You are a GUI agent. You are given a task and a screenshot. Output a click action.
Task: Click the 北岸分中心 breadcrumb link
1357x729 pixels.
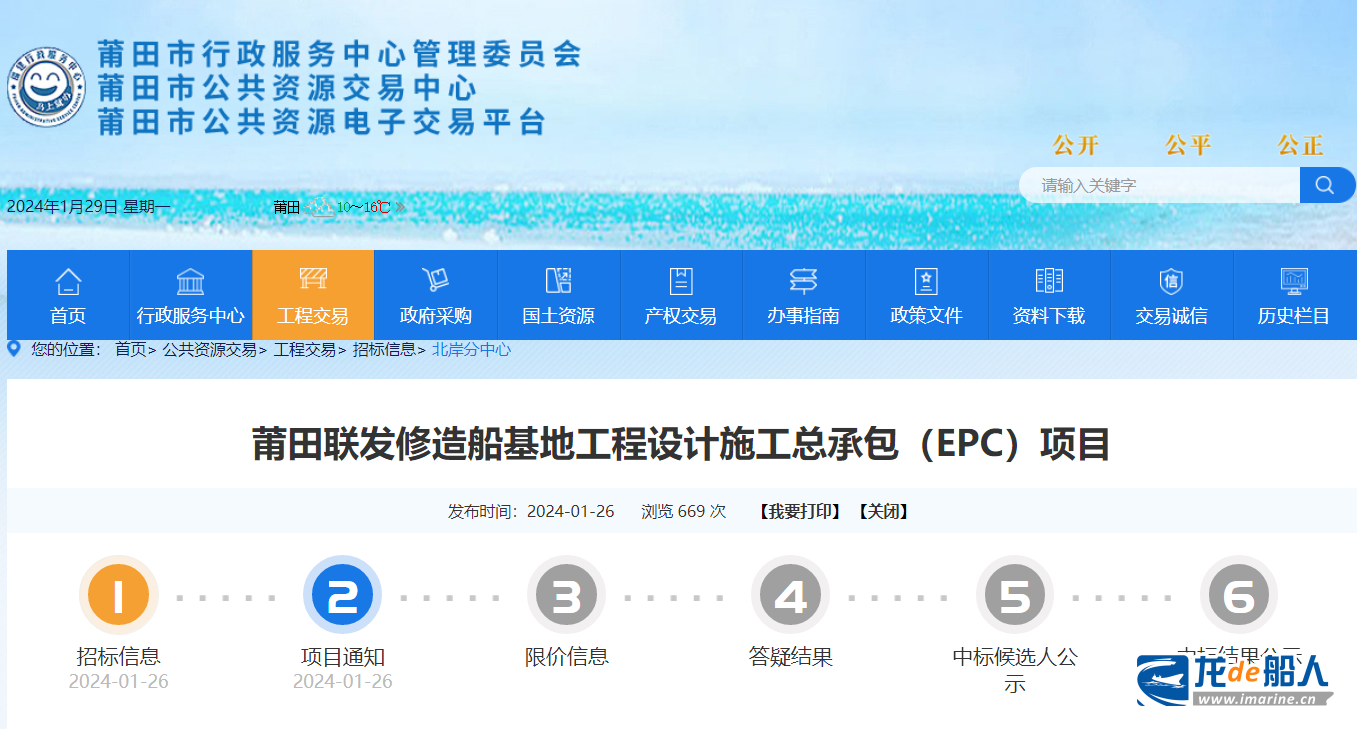pos(471,349)
